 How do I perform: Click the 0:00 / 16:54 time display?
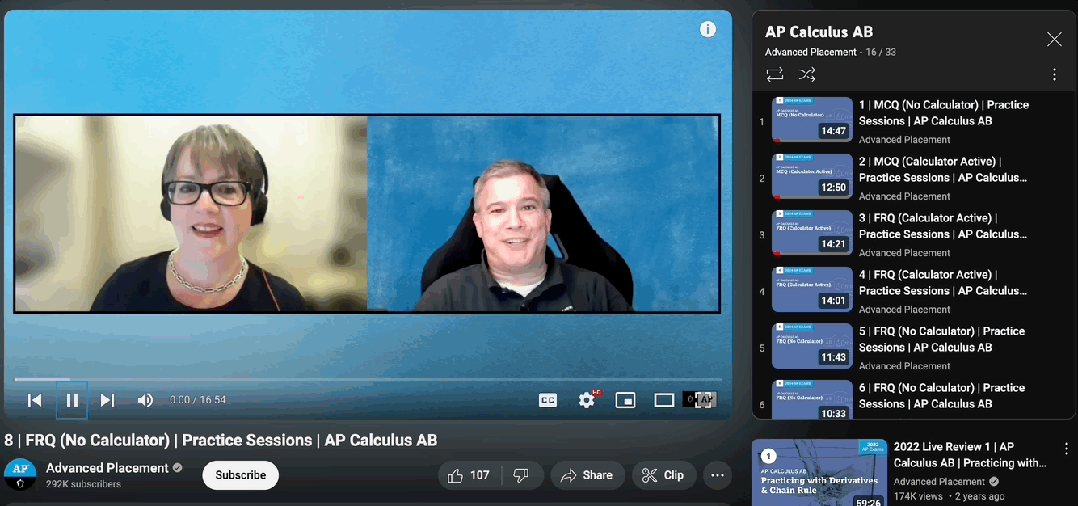(x=197, y=400)
